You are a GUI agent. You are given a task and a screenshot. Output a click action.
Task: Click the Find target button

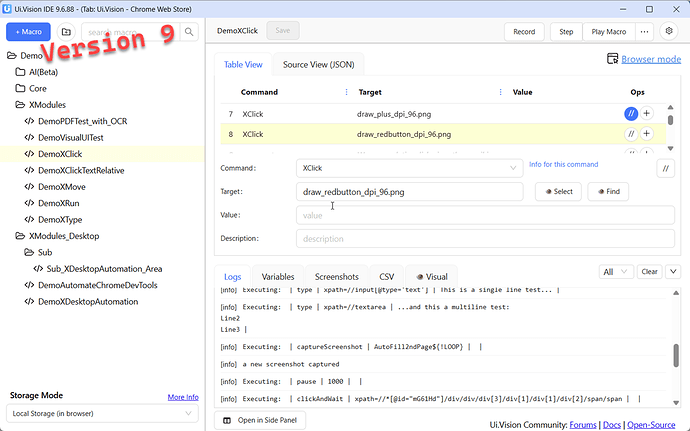[x=608, y=192]
